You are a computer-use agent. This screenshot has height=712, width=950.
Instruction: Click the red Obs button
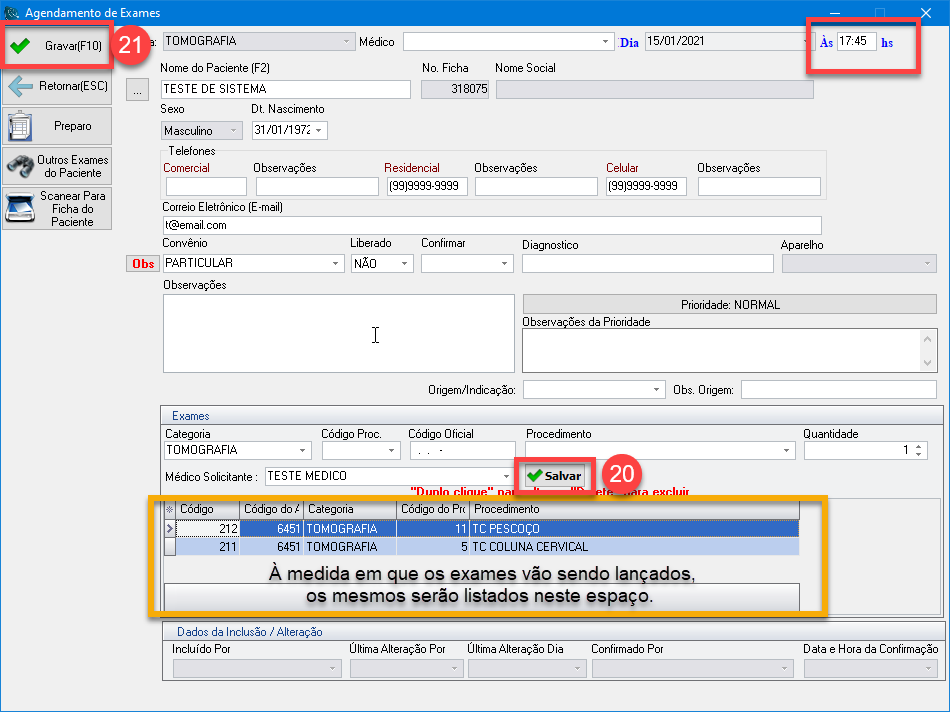142,264
